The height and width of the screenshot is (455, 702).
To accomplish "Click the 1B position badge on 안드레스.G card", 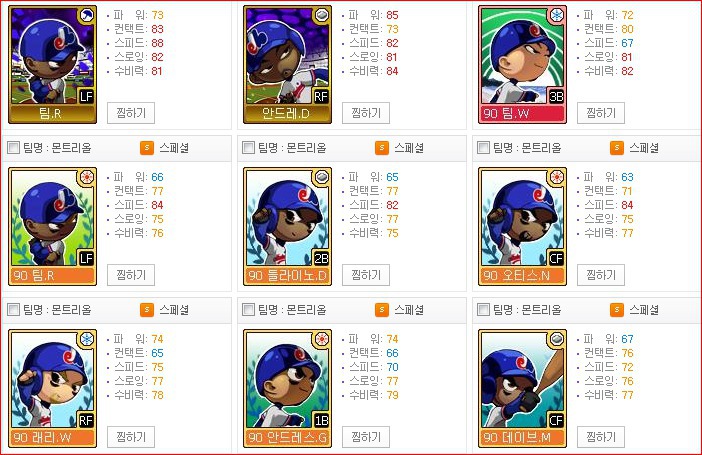I will 321,420.
